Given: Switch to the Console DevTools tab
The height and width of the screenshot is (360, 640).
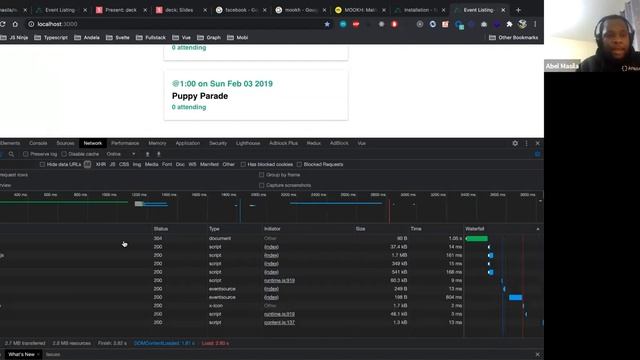Looking at the screenshot, I should (x=38, y=143).
